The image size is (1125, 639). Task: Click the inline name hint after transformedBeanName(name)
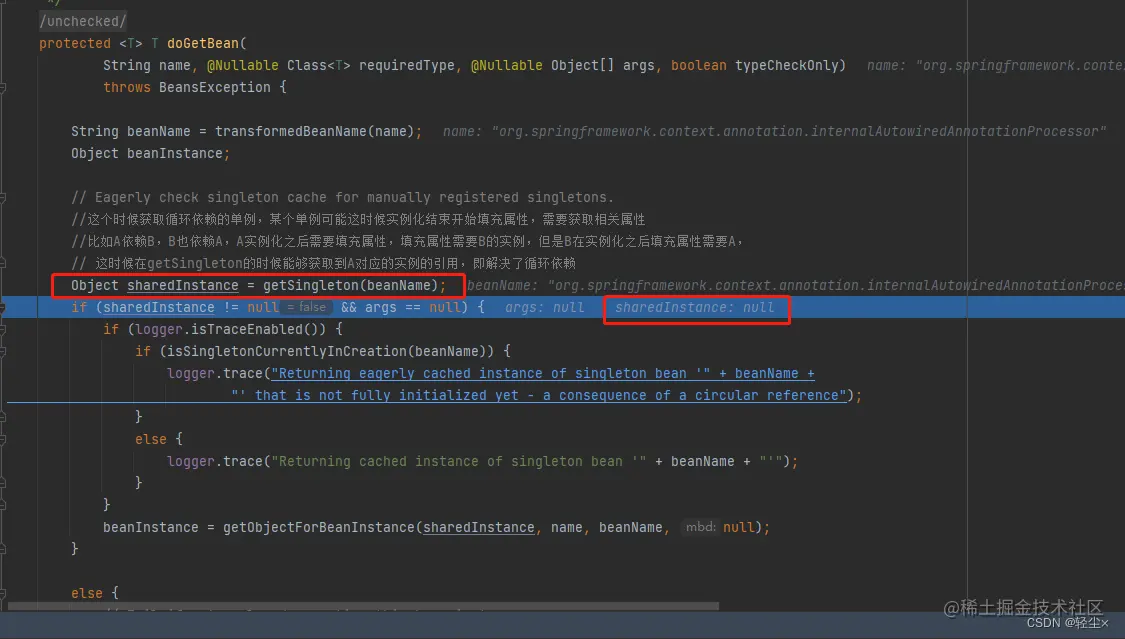[774, 131]
